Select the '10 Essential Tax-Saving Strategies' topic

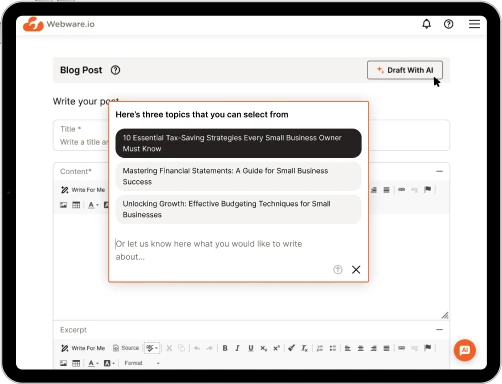pos(238,143)
